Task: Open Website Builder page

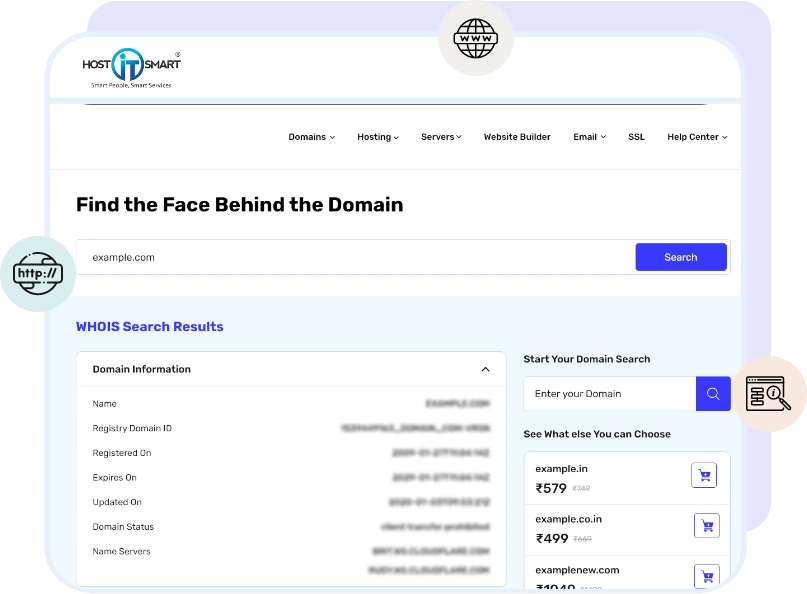Action: [517, 137]
